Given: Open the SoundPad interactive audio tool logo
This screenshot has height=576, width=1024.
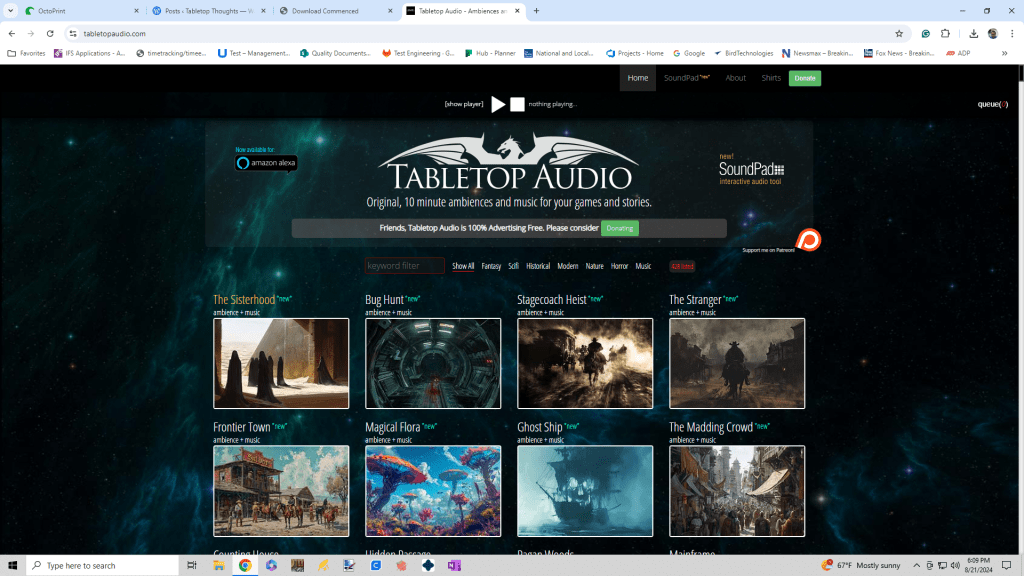Looking at the screenshot, I should click(x=751, y=169).
